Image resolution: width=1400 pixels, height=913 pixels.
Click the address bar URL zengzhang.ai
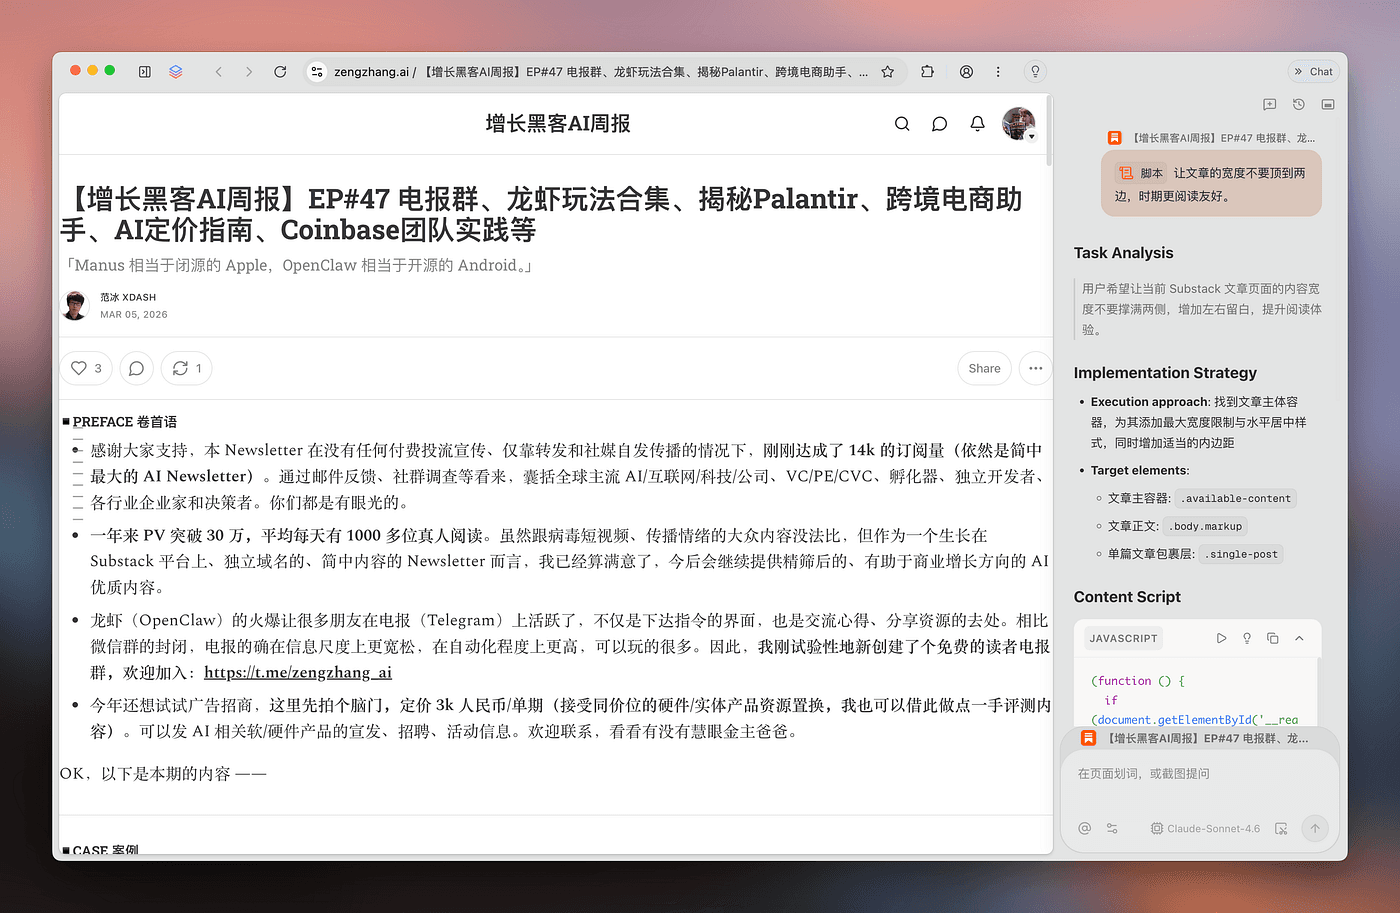(371, 72)
